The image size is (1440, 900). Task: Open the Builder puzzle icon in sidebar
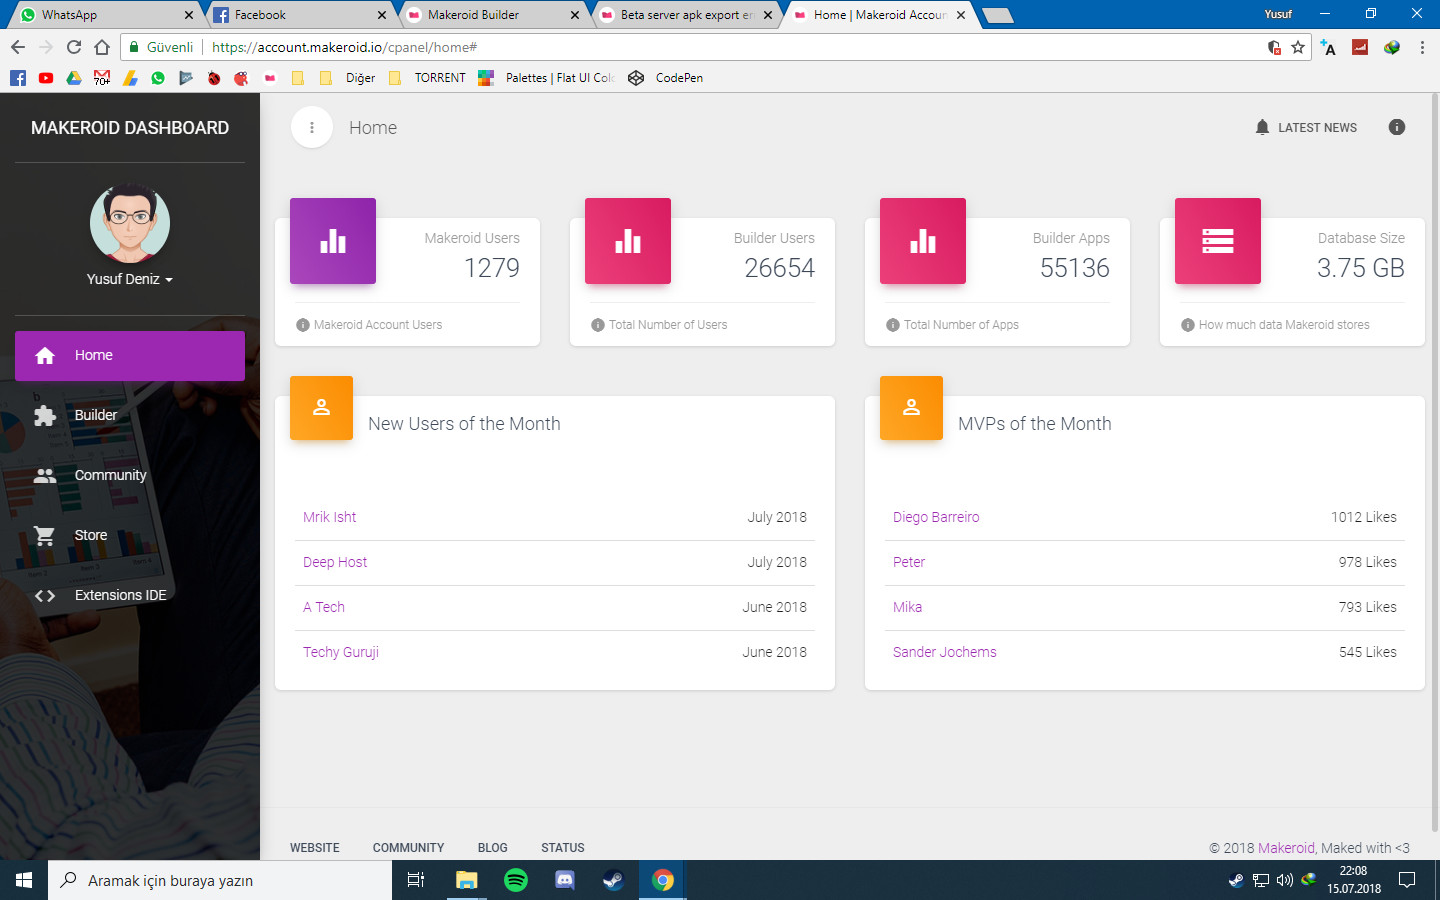pyautogui.click(x=45, y=415)
